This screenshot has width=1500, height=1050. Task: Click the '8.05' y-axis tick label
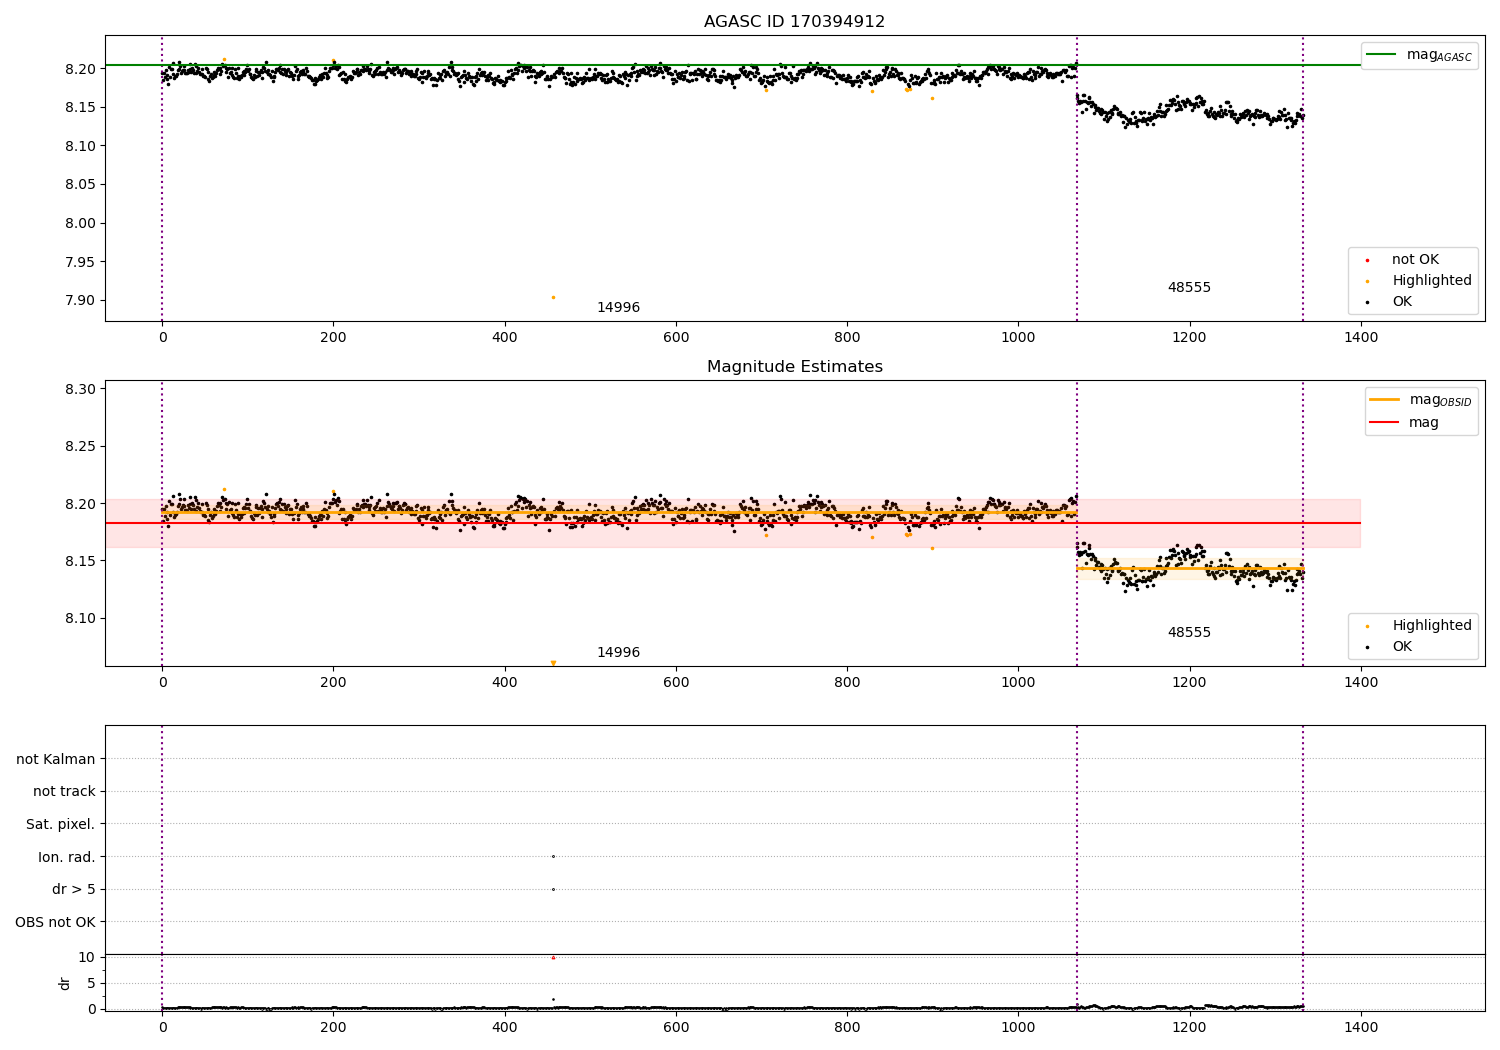point(82,185)
